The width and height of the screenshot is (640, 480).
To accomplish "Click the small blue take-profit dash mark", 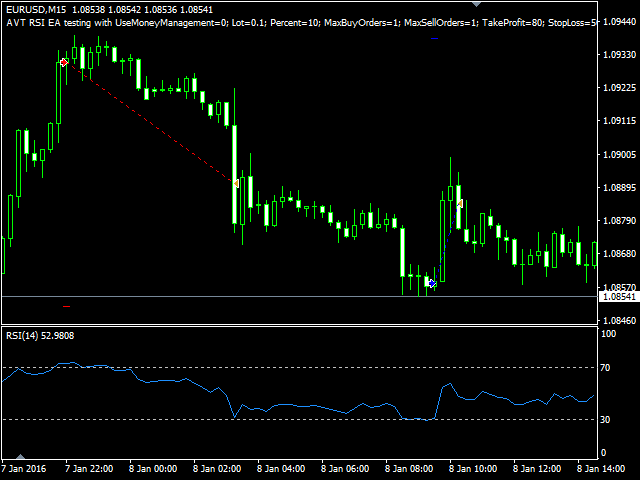I will 434,38.
